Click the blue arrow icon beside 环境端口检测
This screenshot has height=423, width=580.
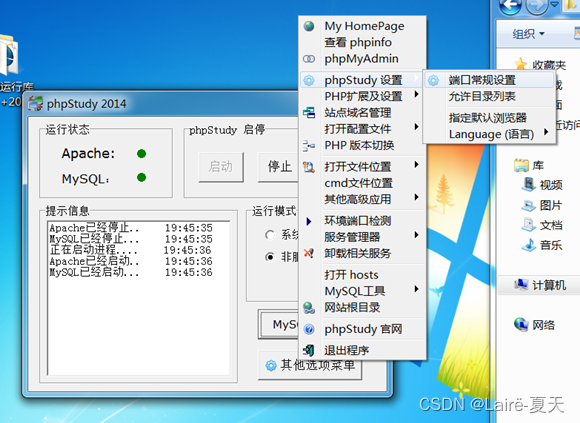point(309,221)
